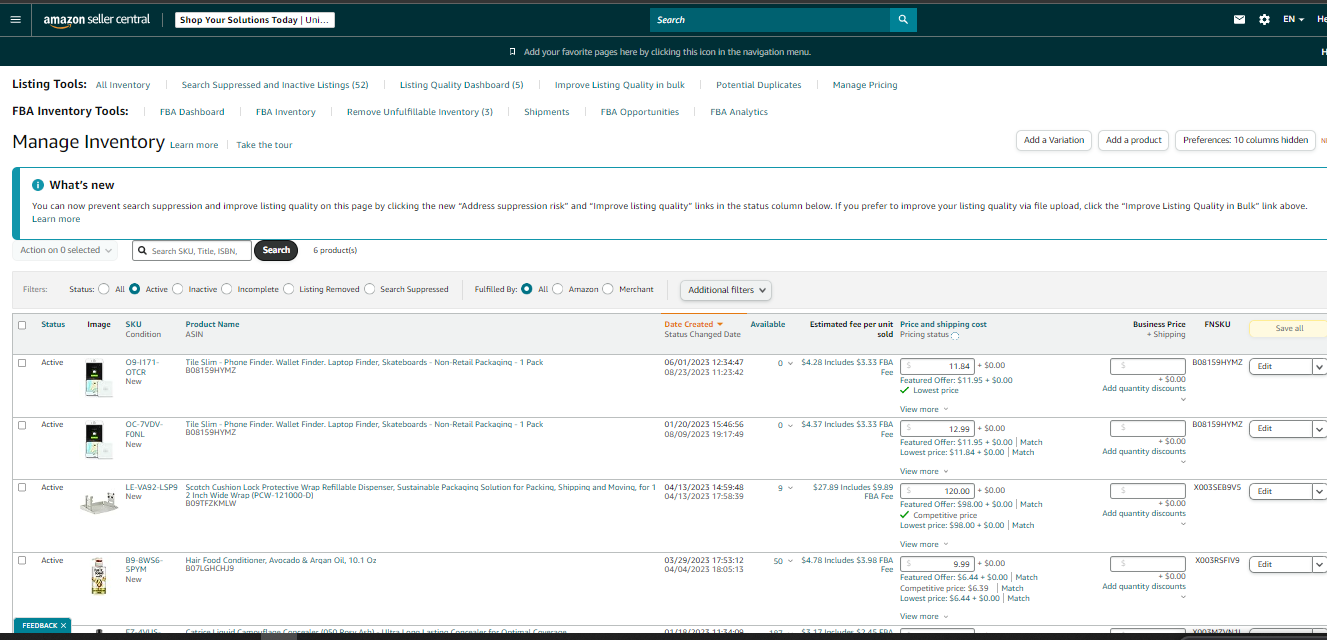Check the box for SKU LE-VA92-LSP9
1327x640 pixels.
pyautogui.click(x=22, y=488)
